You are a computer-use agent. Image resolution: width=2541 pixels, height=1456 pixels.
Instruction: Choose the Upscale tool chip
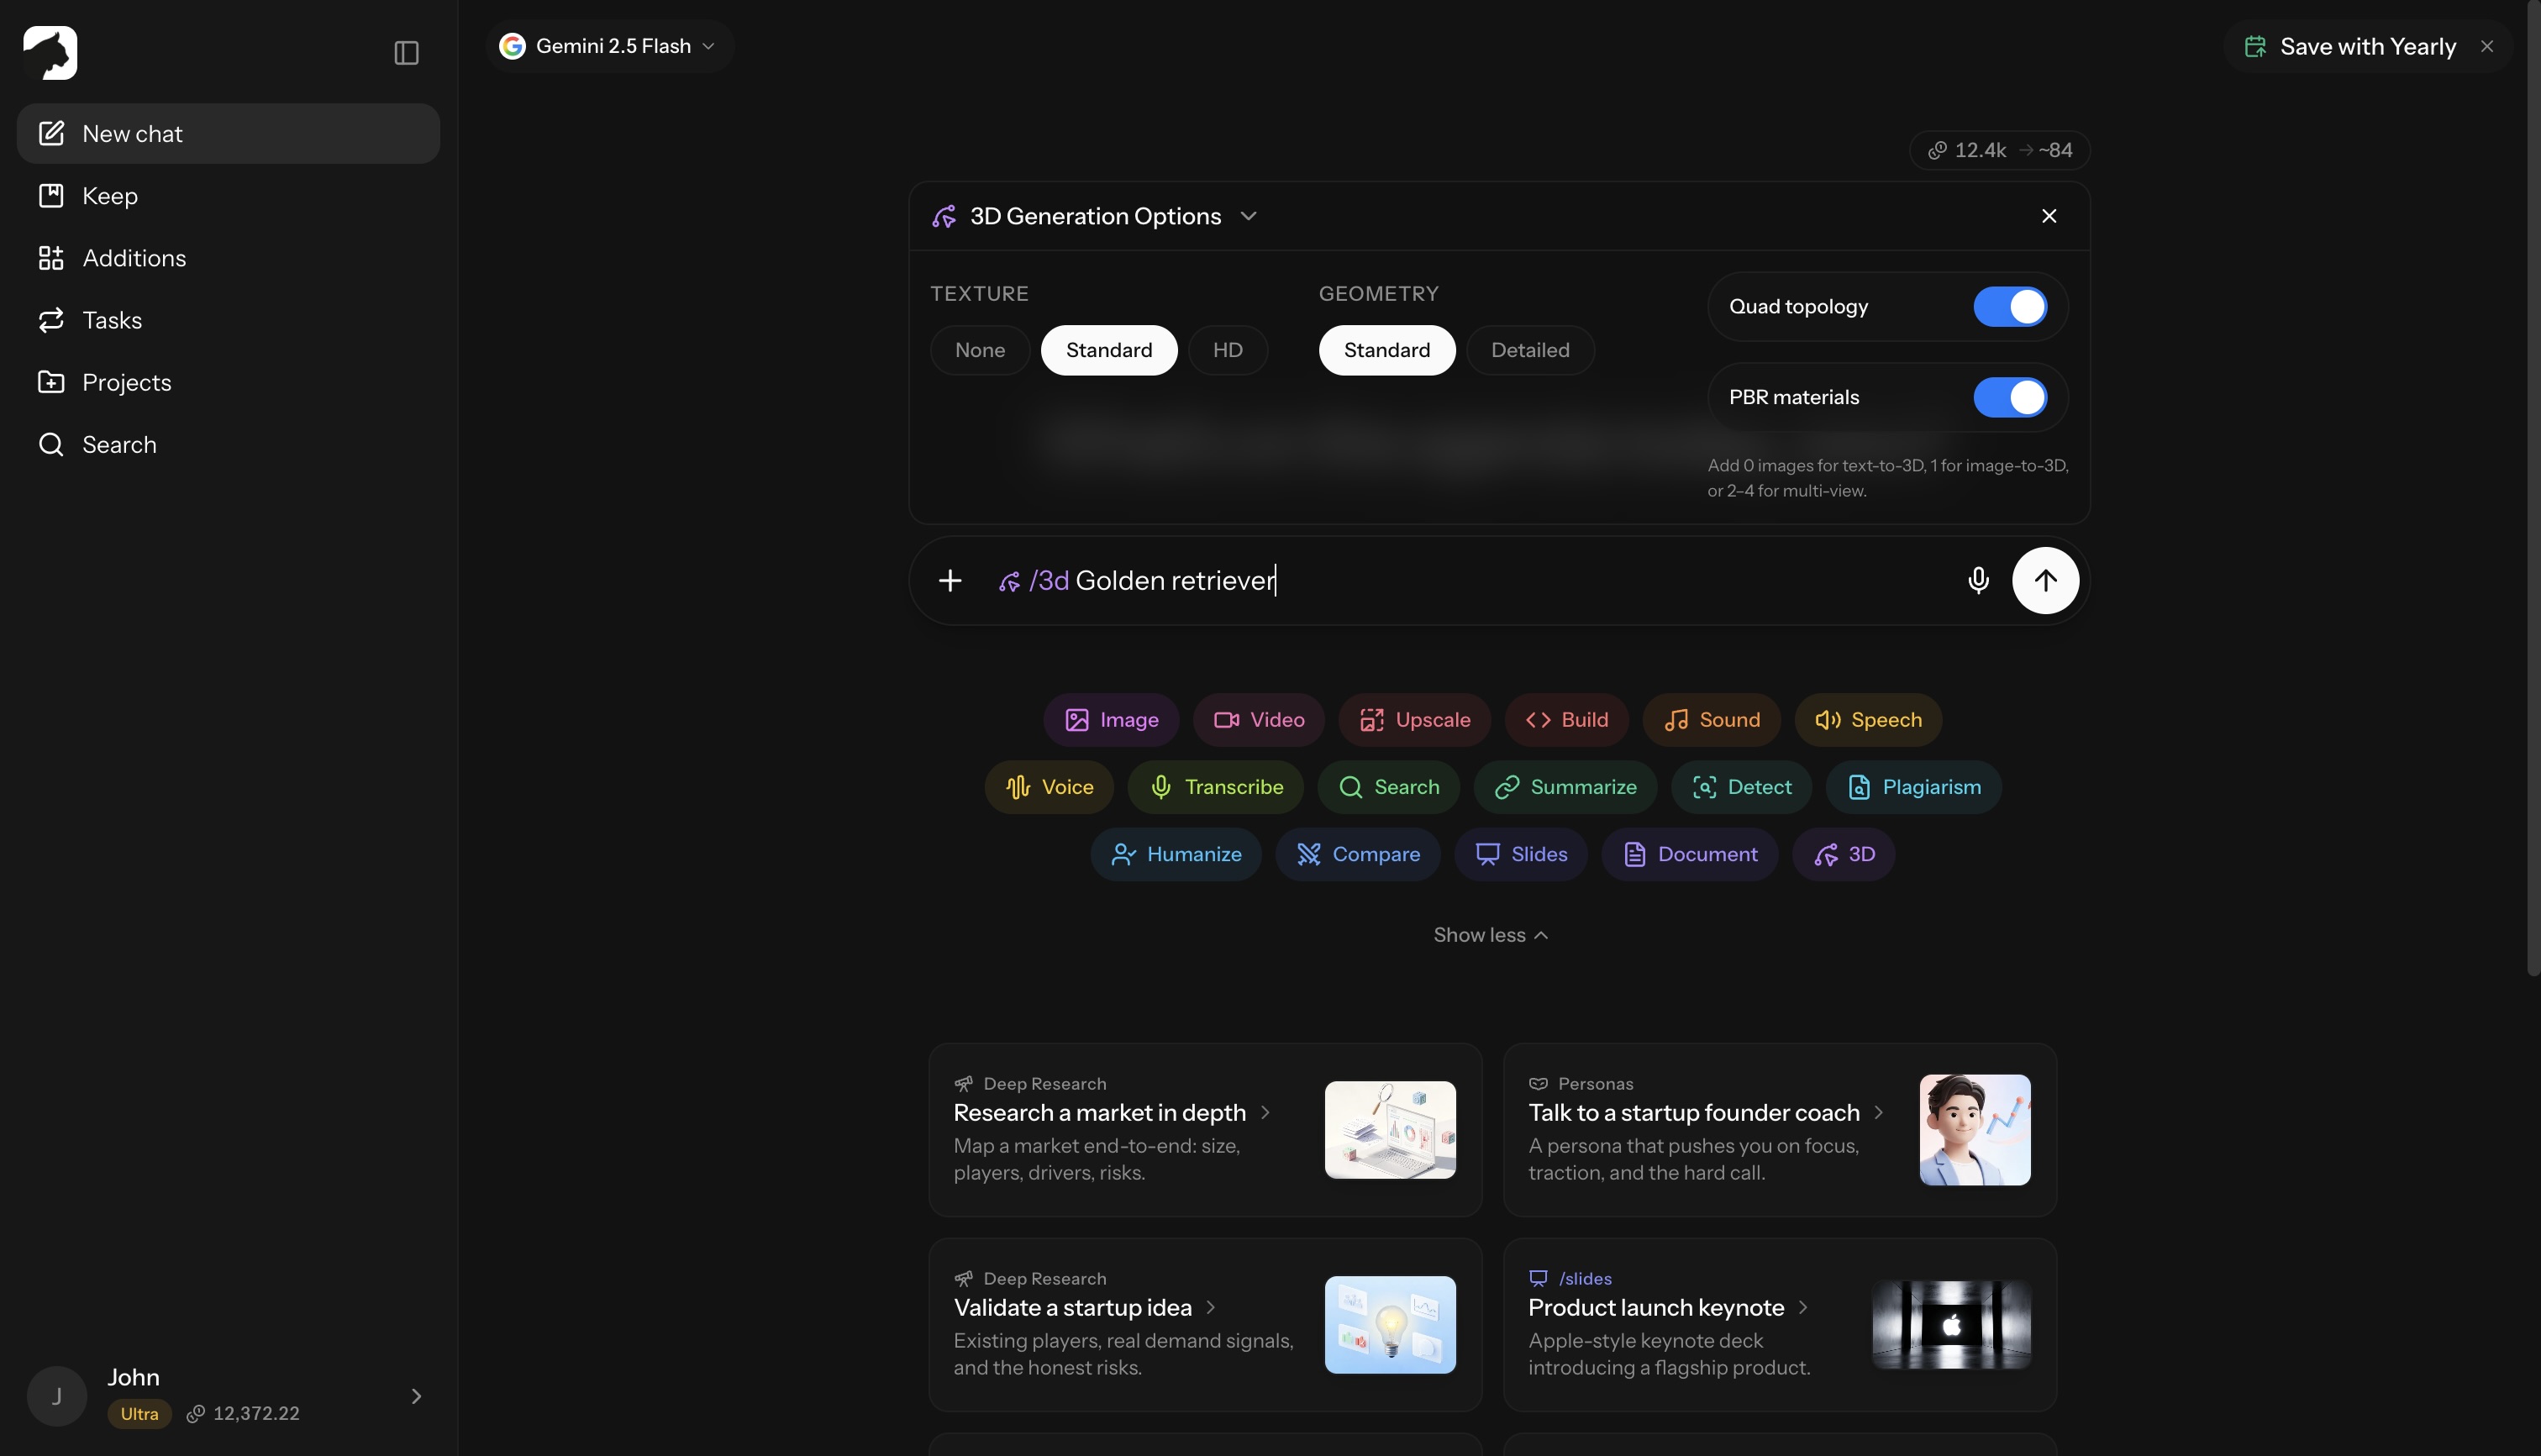tap(1414, 720)
